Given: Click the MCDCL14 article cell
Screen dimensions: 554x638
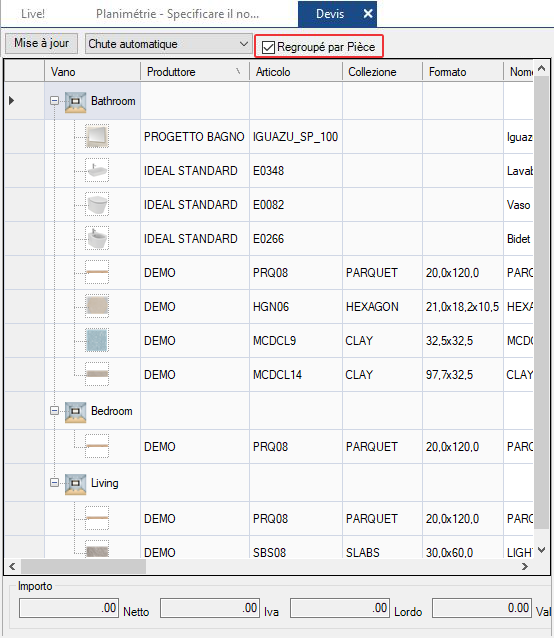Looking at the screenshot, I should (x=296, y=375).
